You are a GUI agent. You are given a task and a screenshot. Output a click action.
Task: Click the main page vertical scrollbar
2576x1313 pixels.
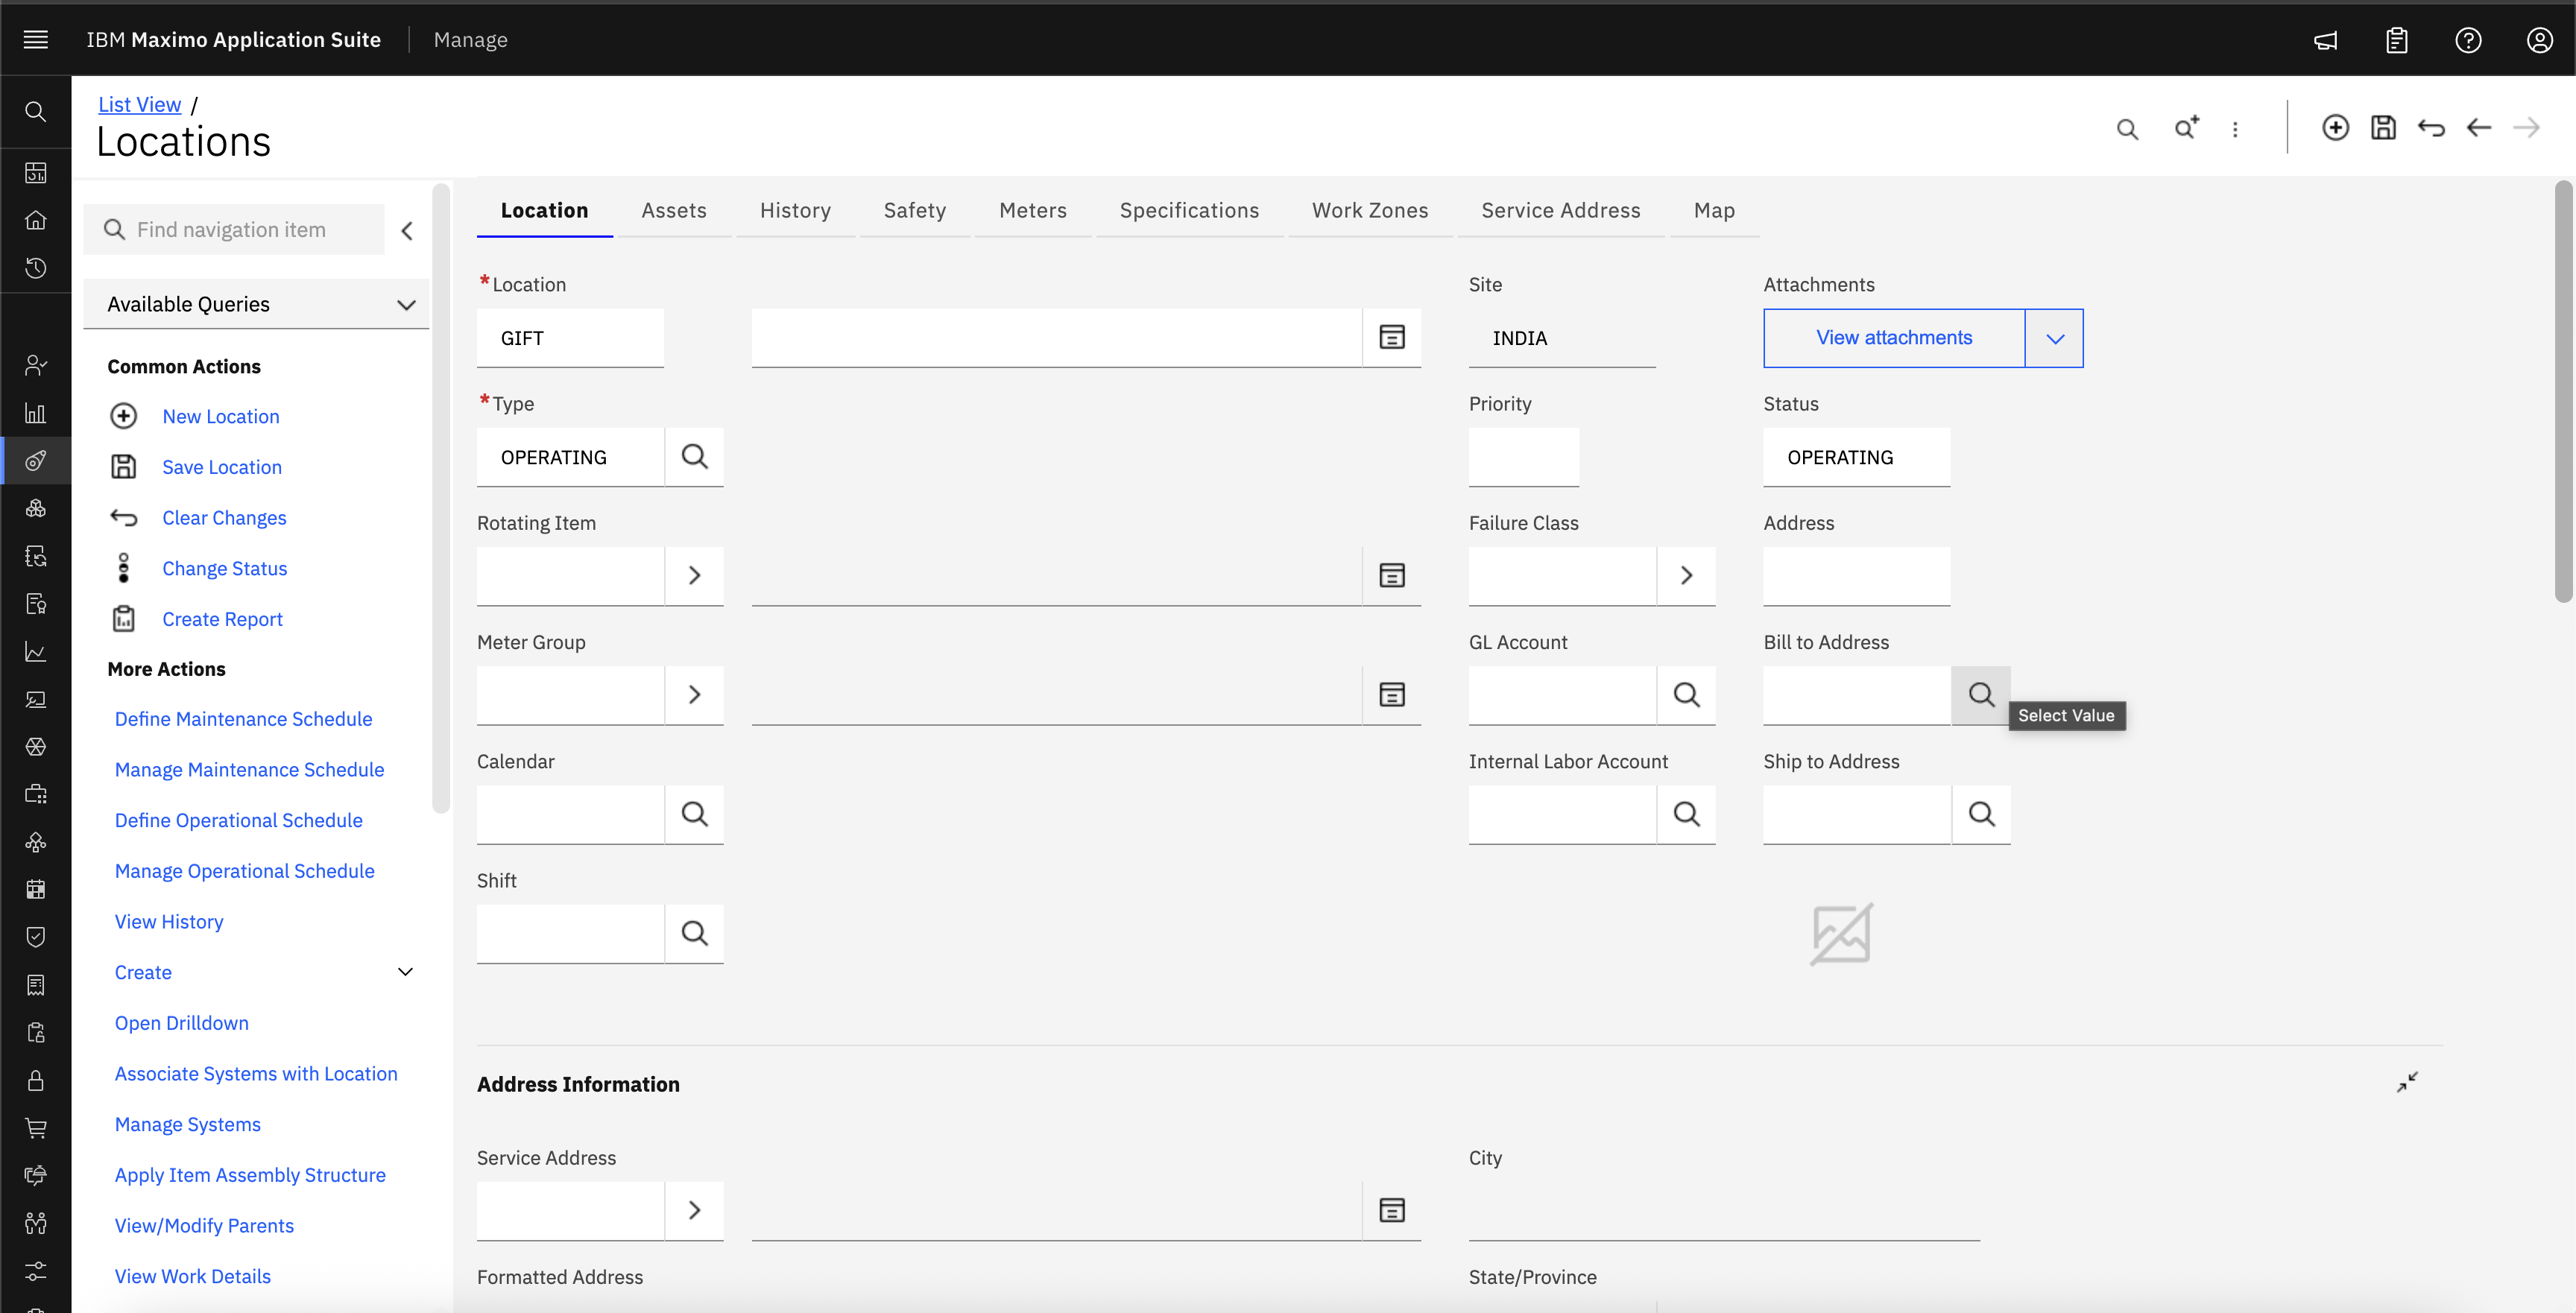(2563, 392)
